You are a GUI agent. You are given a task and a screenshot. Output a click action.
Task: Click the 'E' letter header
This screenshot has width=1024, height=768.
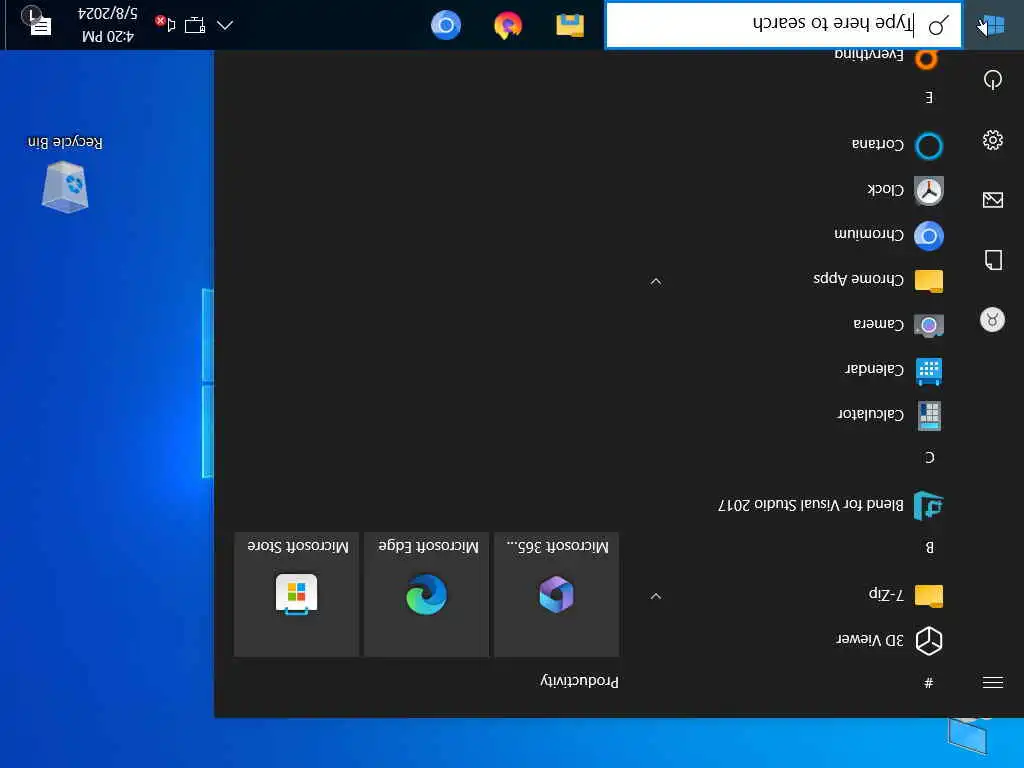click(x=929, y=97)
